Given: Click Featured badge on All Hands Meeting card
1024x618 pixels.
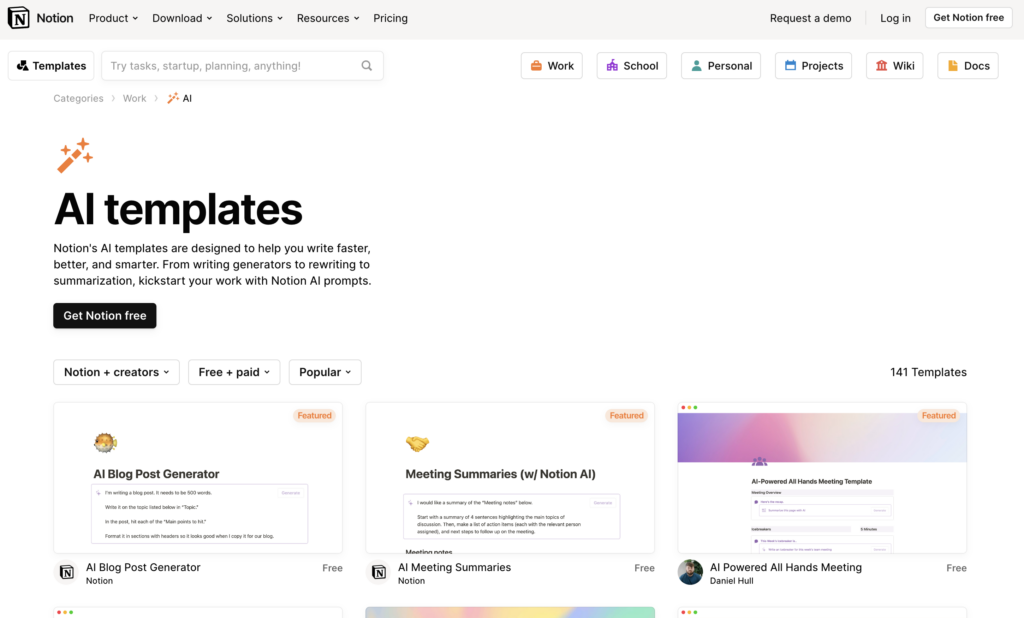Looking at the screenshot, I should (939, 415).
